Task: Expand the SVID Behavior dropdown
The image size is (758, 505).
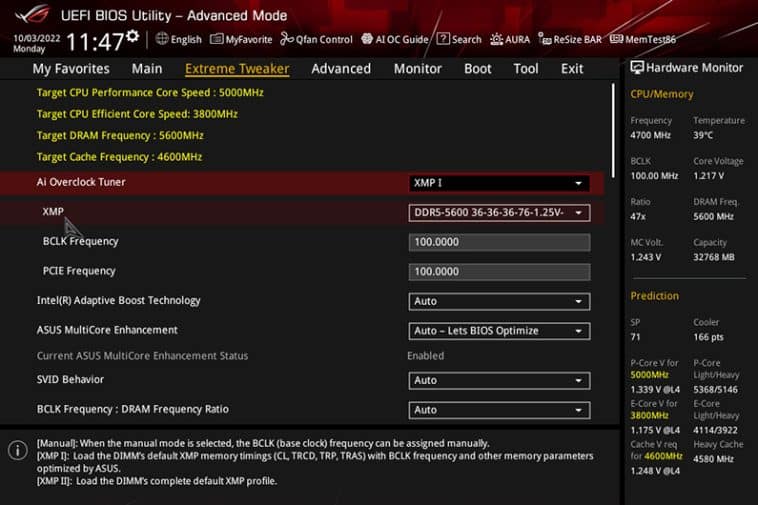Action: tap(499, 380)
